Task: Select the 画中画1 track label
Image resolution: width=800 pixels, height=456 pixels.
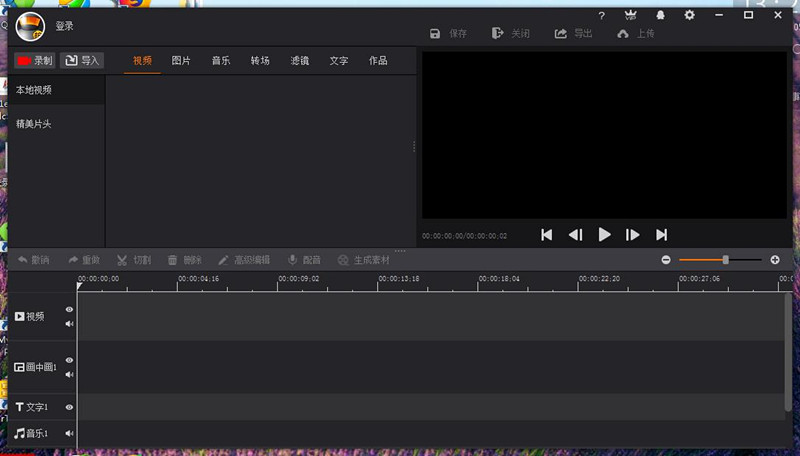Action: tap(35, 367)
